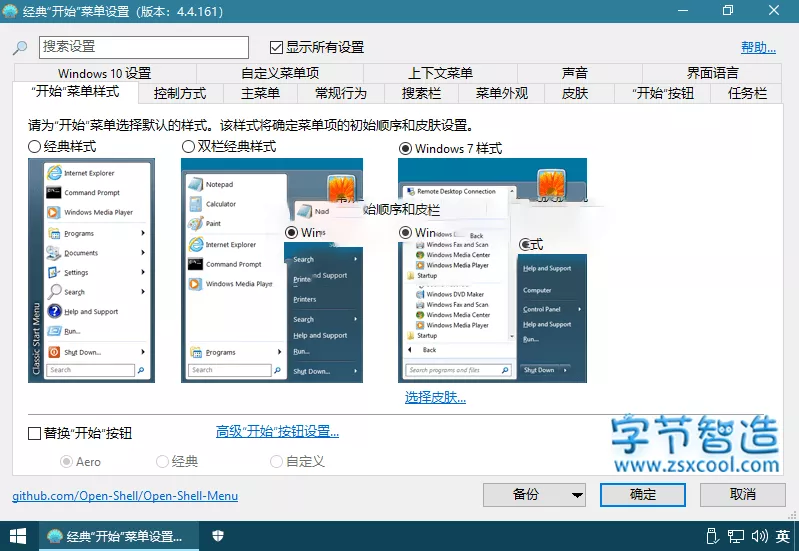Click into the 搜索设置 search field

144,47
